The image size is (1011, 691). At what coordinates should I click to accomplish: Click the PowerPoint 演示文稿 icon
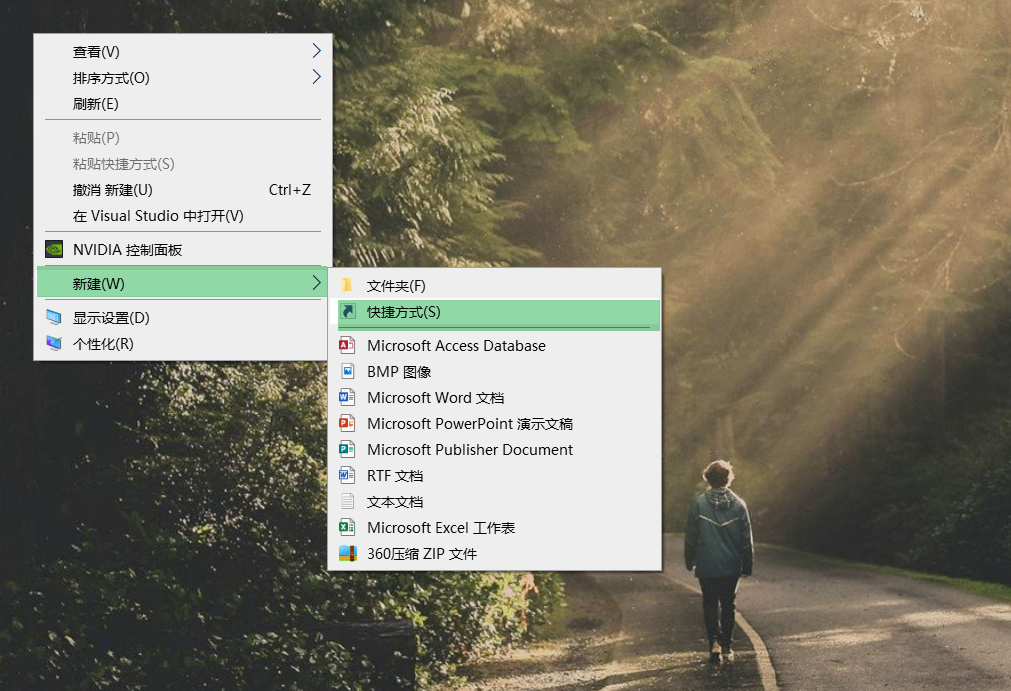(347, 423)
